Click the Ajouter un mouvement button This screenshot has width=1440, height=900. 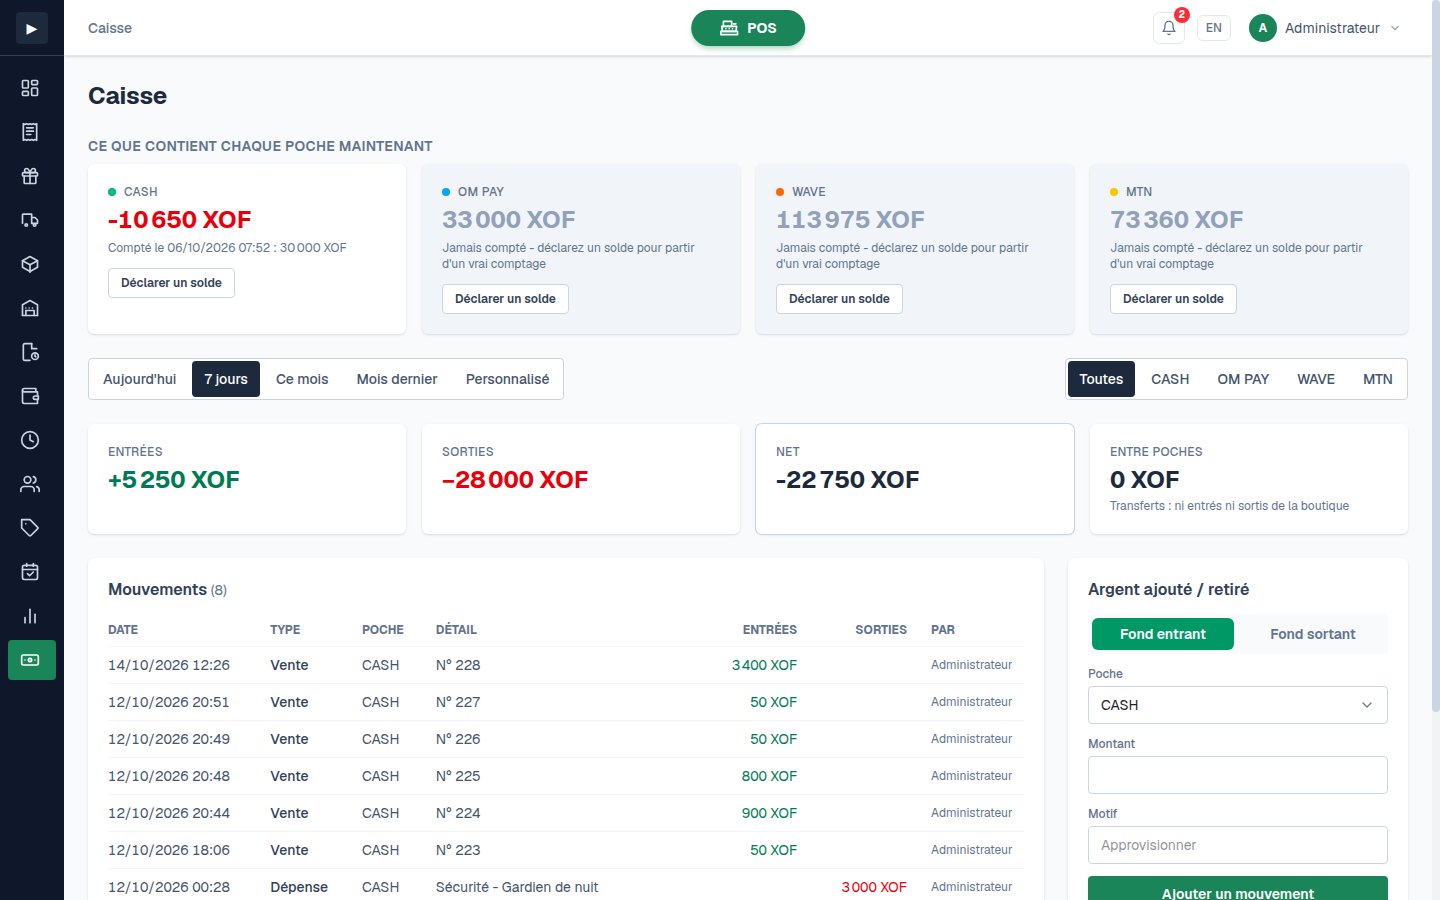point(1238,889)
